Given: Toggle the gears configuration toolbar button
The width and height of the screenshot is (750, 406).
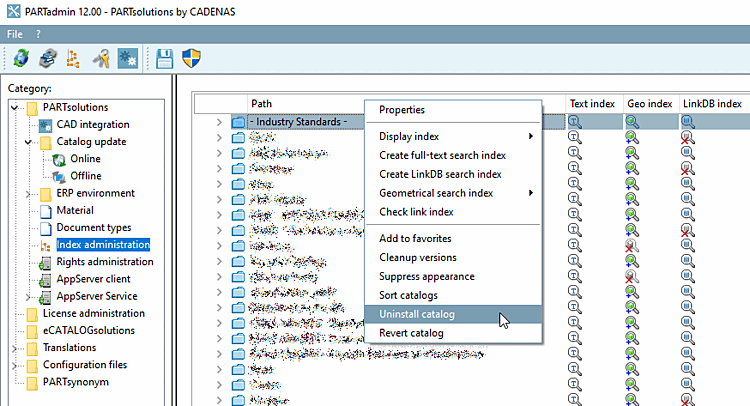Looking at the screenshot, I should point(128,58).
